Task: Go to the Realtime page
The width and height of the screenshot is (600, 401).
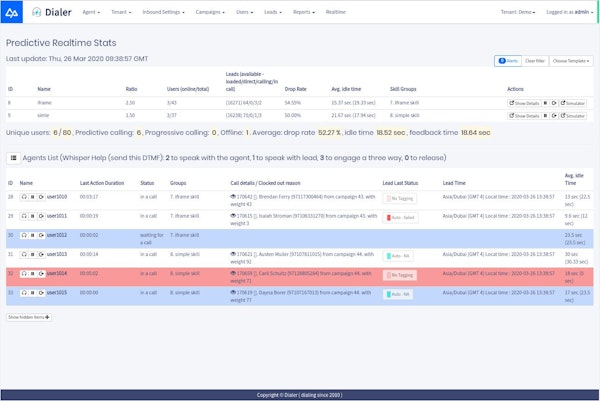Action: coord(336,12)
